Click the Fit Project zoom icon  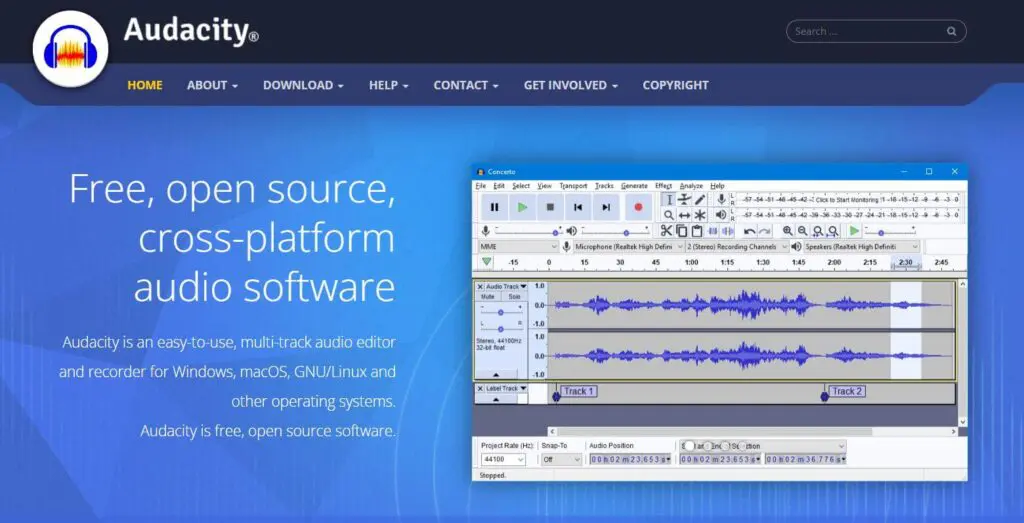(x=833, y=230)
